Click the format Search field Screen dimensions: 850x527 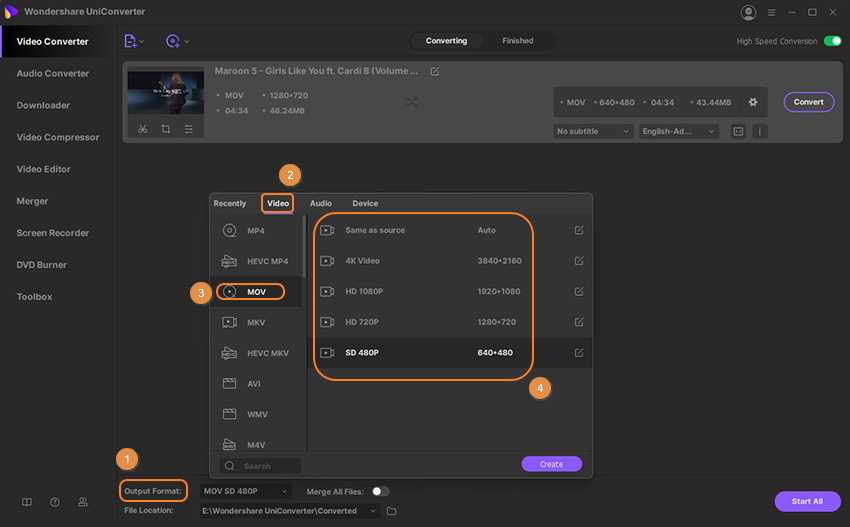262,466
